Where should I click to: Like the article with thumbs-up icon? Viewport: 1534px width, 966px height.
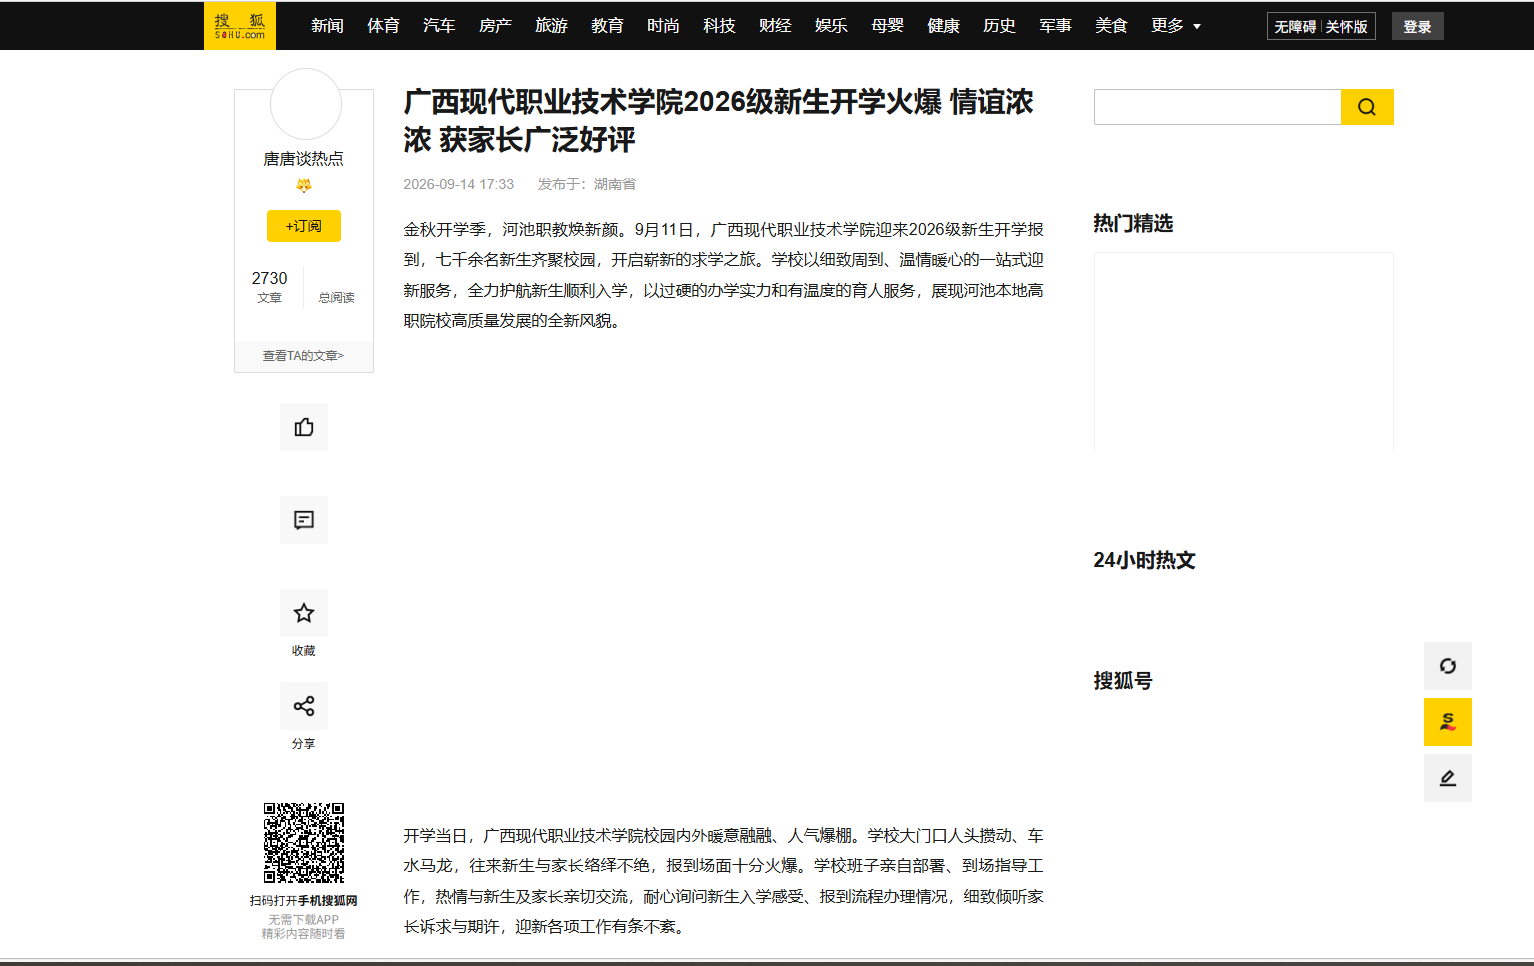[304, 427]
